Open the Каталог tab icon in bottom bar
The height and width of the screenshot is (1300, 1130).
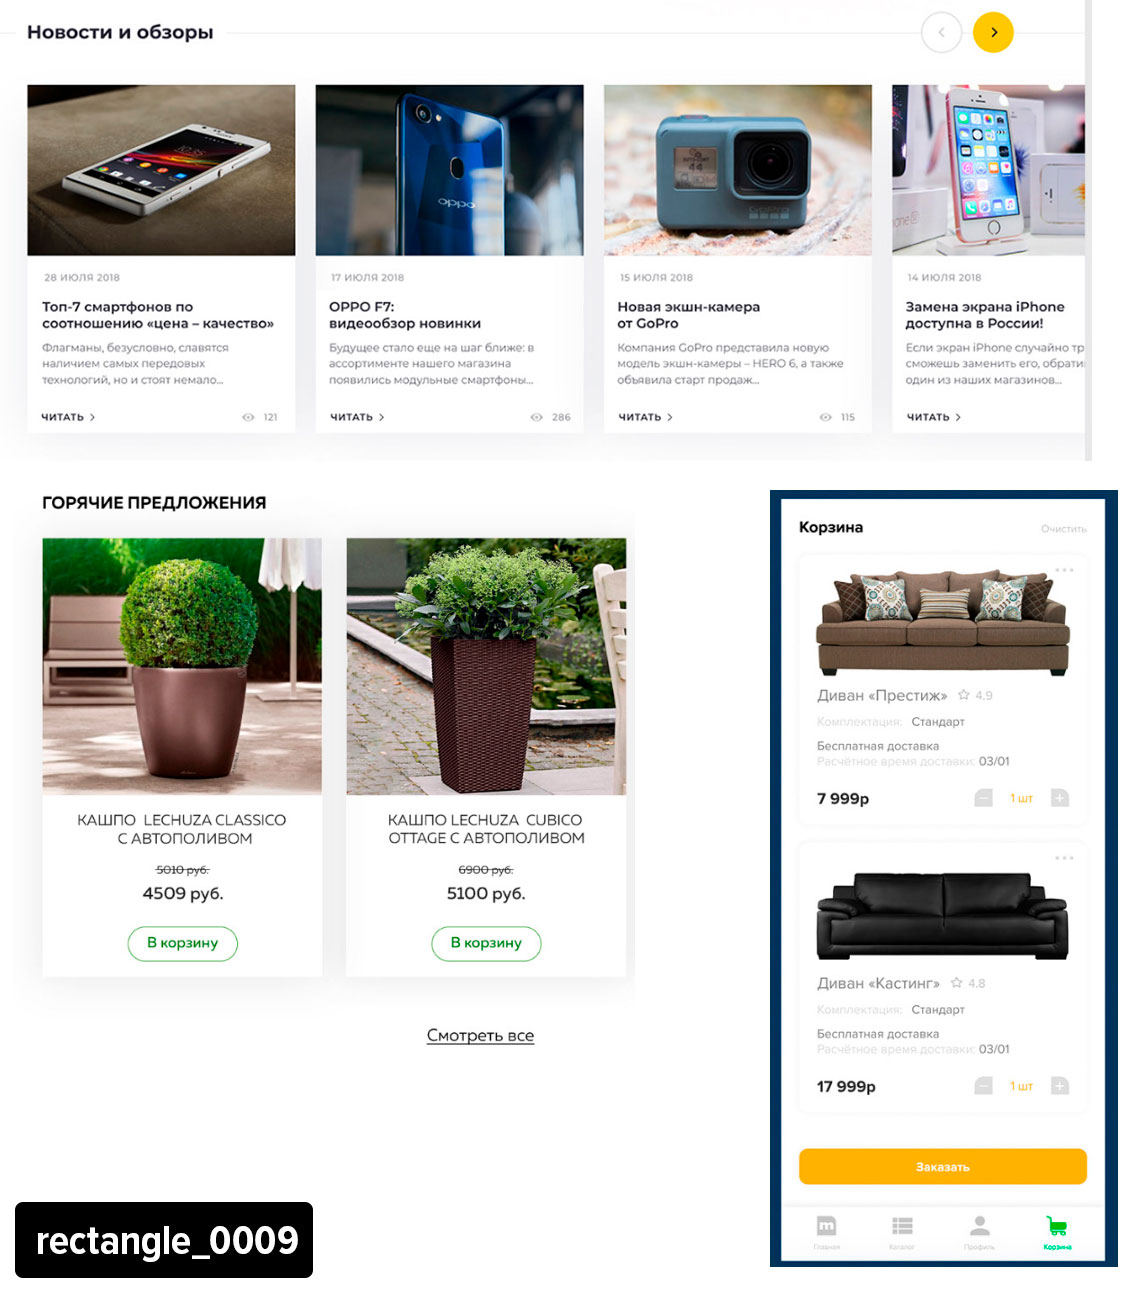click(902, 1226)
